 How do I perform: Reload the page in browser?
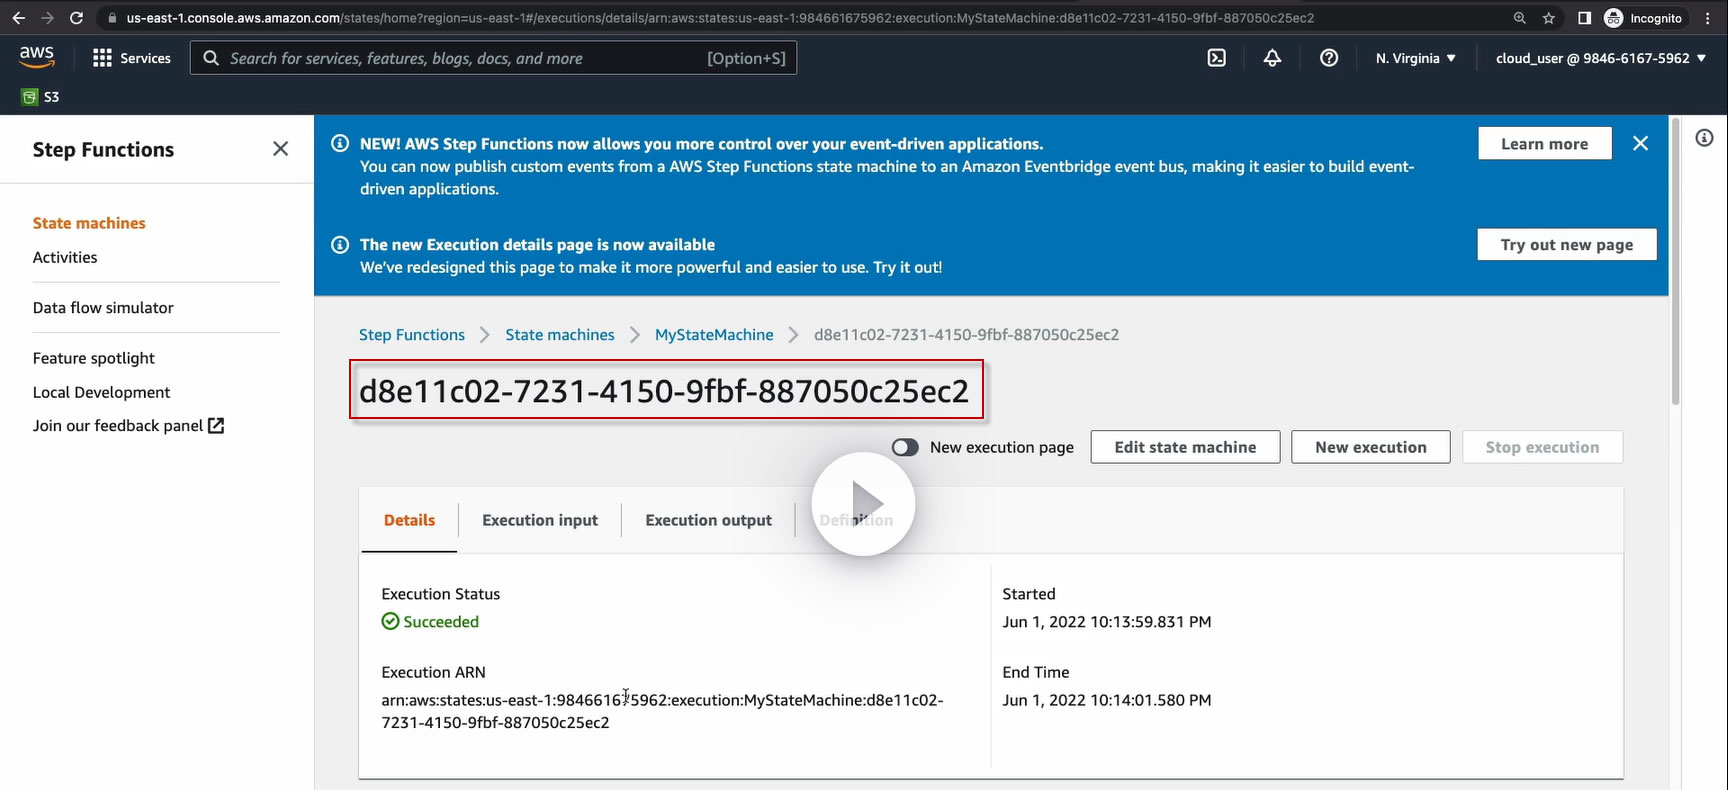coord(76,18)
